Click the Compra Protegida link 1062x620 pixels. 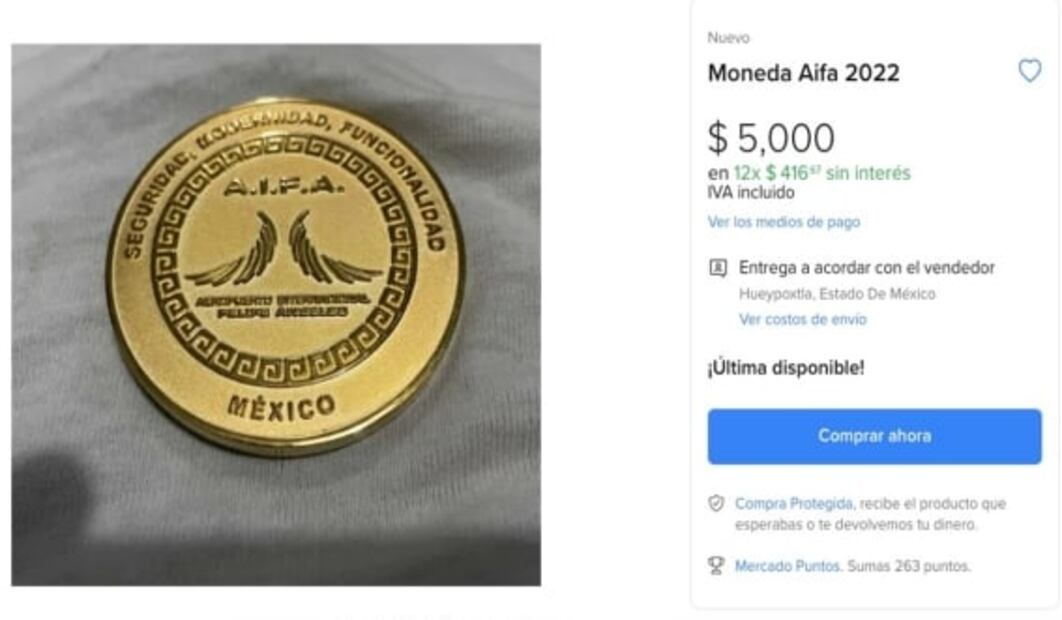[x=794, y=503]
